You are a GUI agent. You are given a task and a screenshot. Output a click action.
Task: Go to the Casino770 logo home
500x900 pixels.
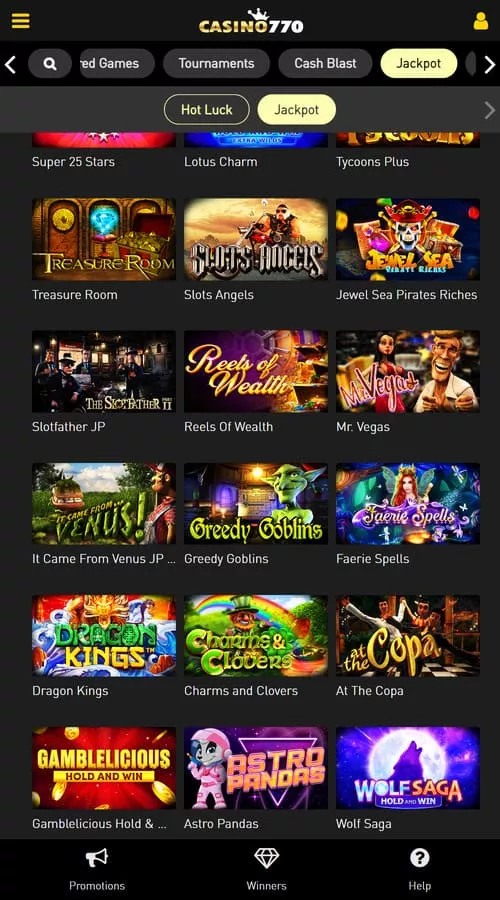coord(251,21)
